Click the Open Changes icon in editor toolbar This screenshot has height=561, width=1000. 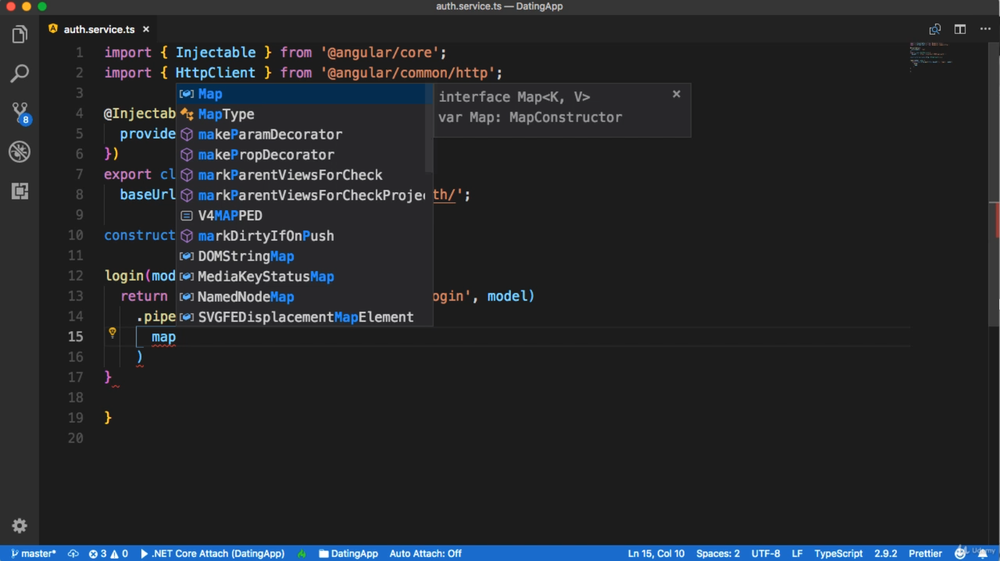935,29
